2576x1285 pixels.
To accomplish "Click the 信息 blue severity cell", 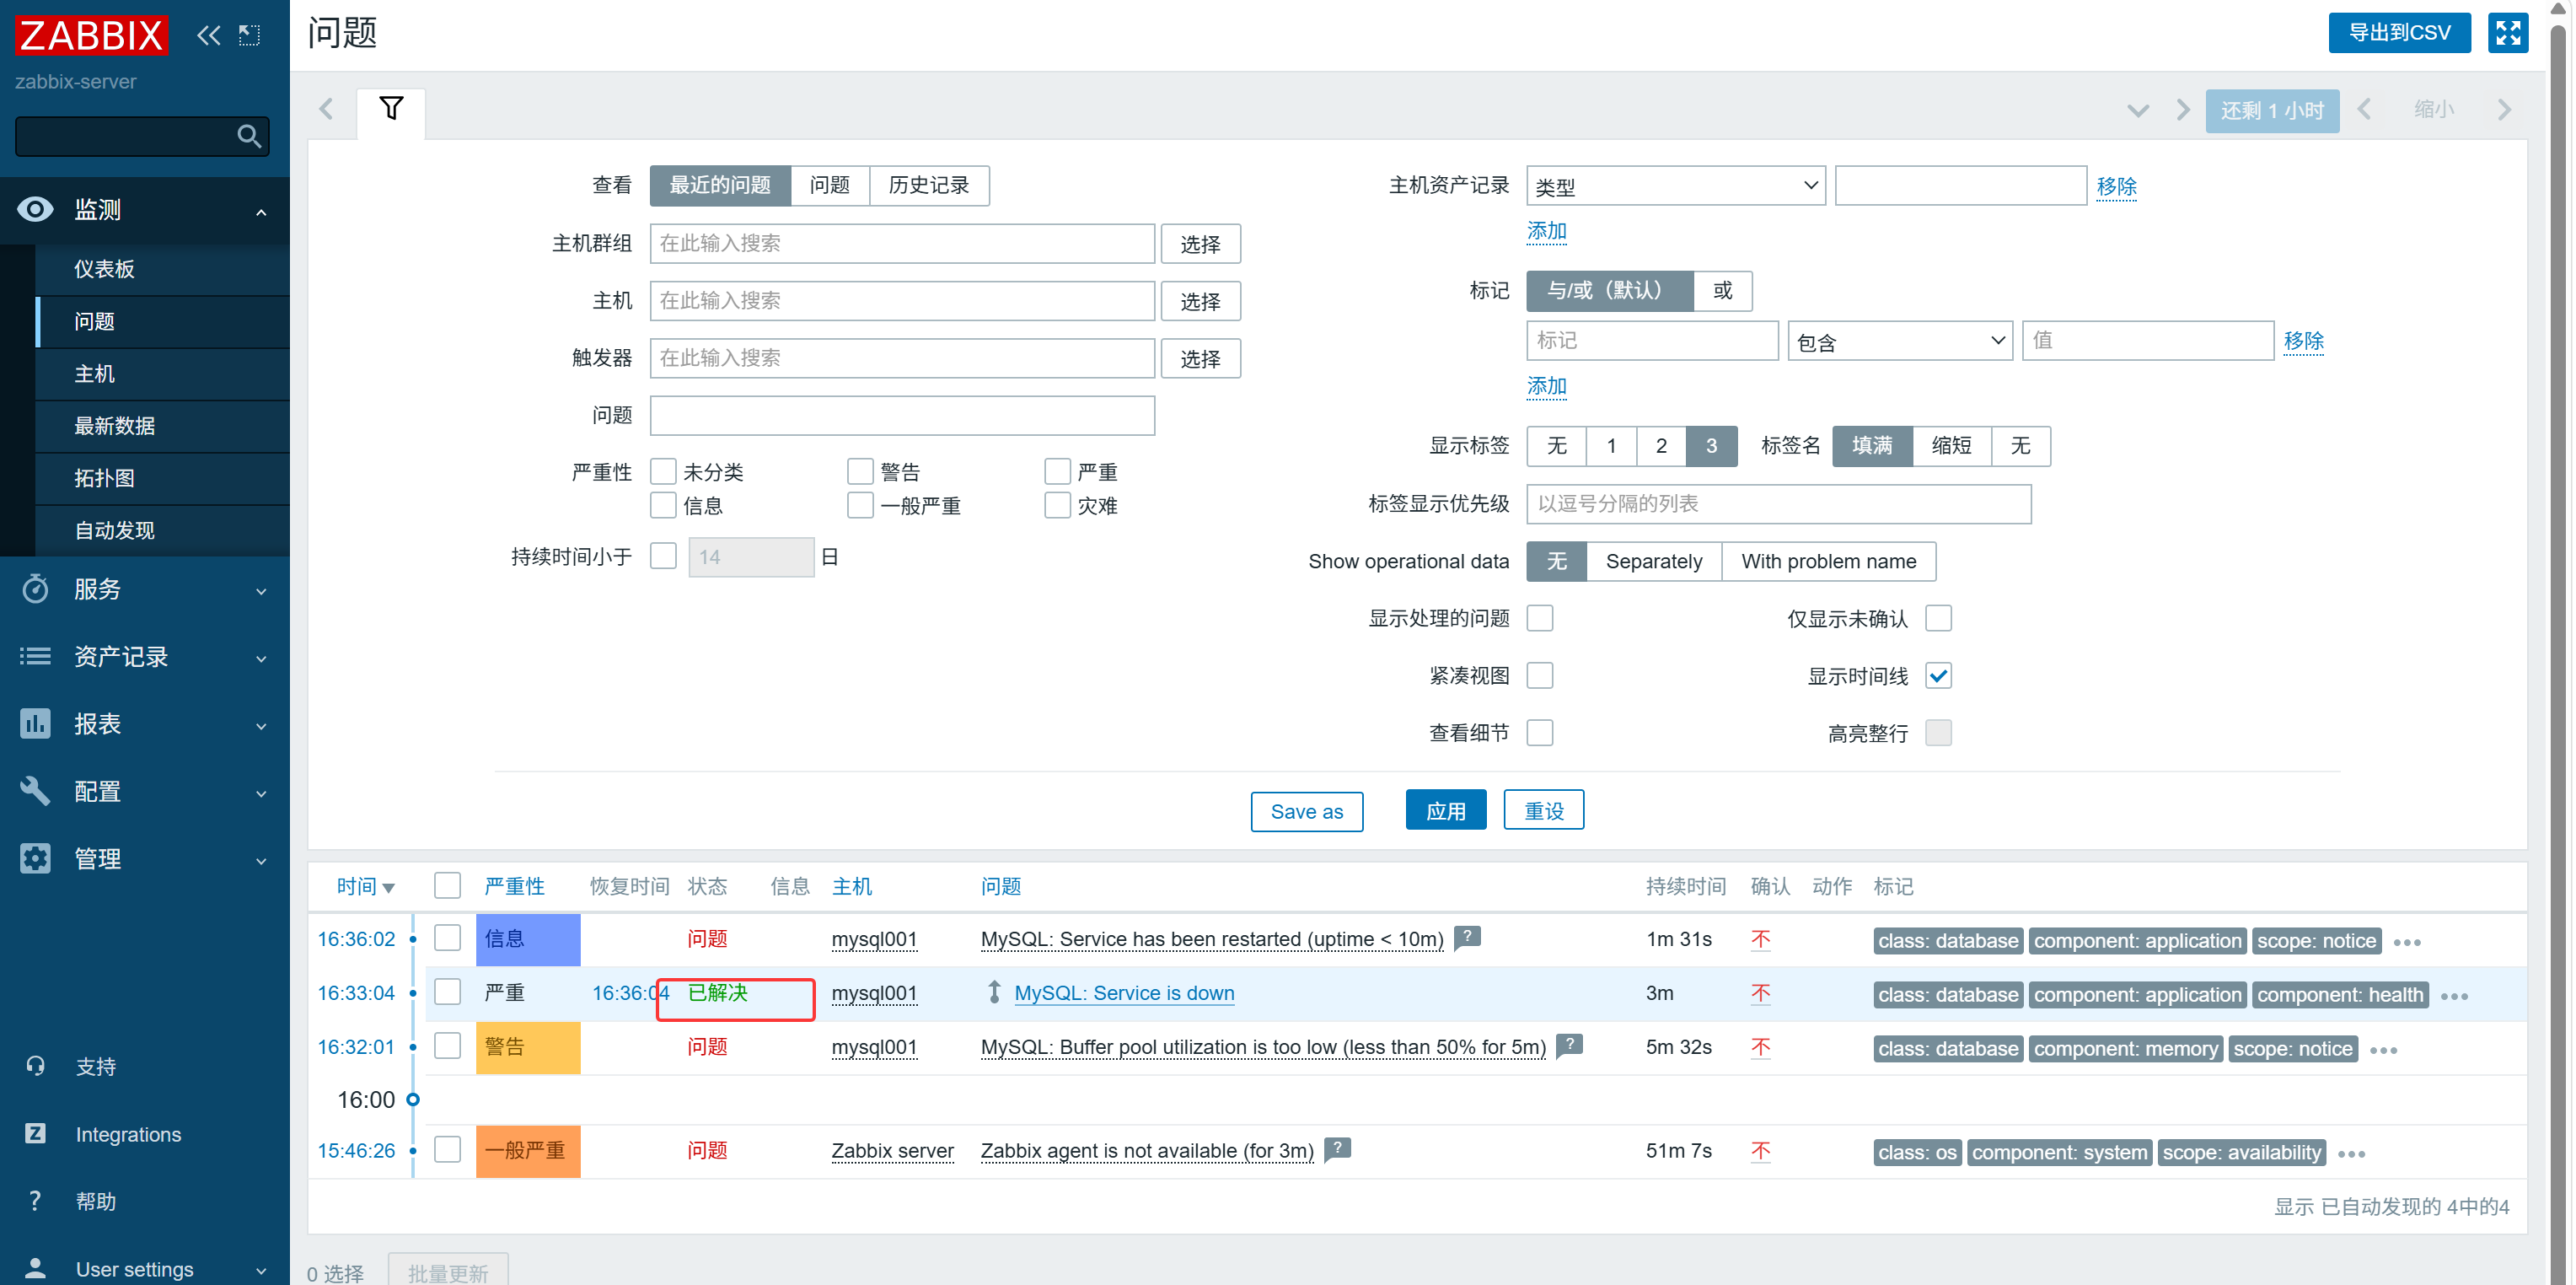I will pos(528,939).
